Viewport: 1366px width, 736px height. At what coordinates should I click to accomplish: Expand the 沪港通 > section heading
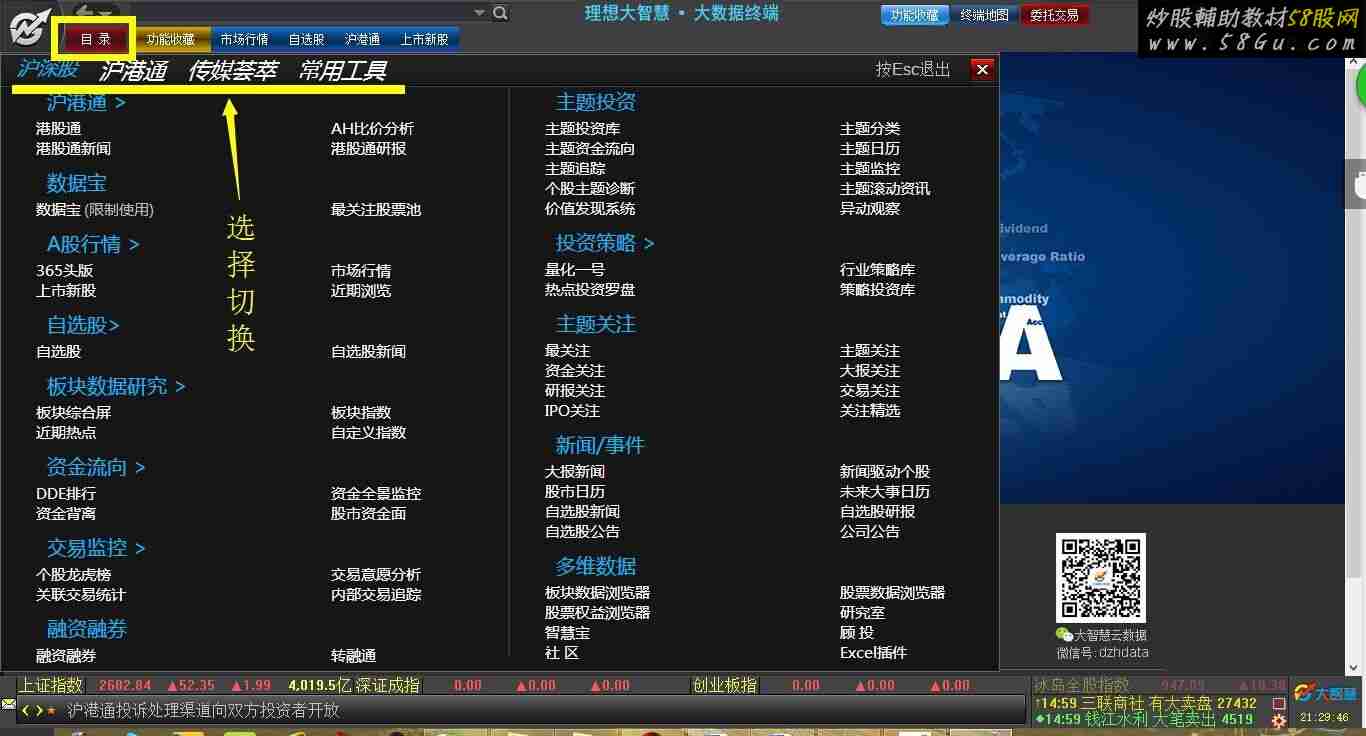(x=86, y=102)
